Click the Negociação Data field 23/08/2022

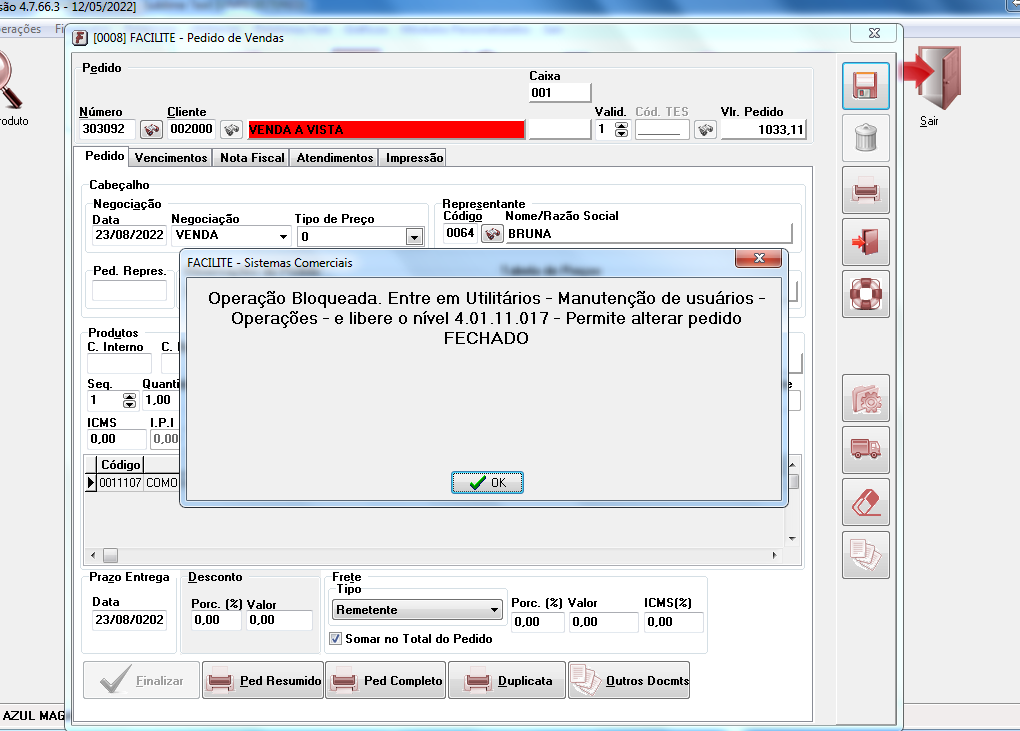(129, 235)
